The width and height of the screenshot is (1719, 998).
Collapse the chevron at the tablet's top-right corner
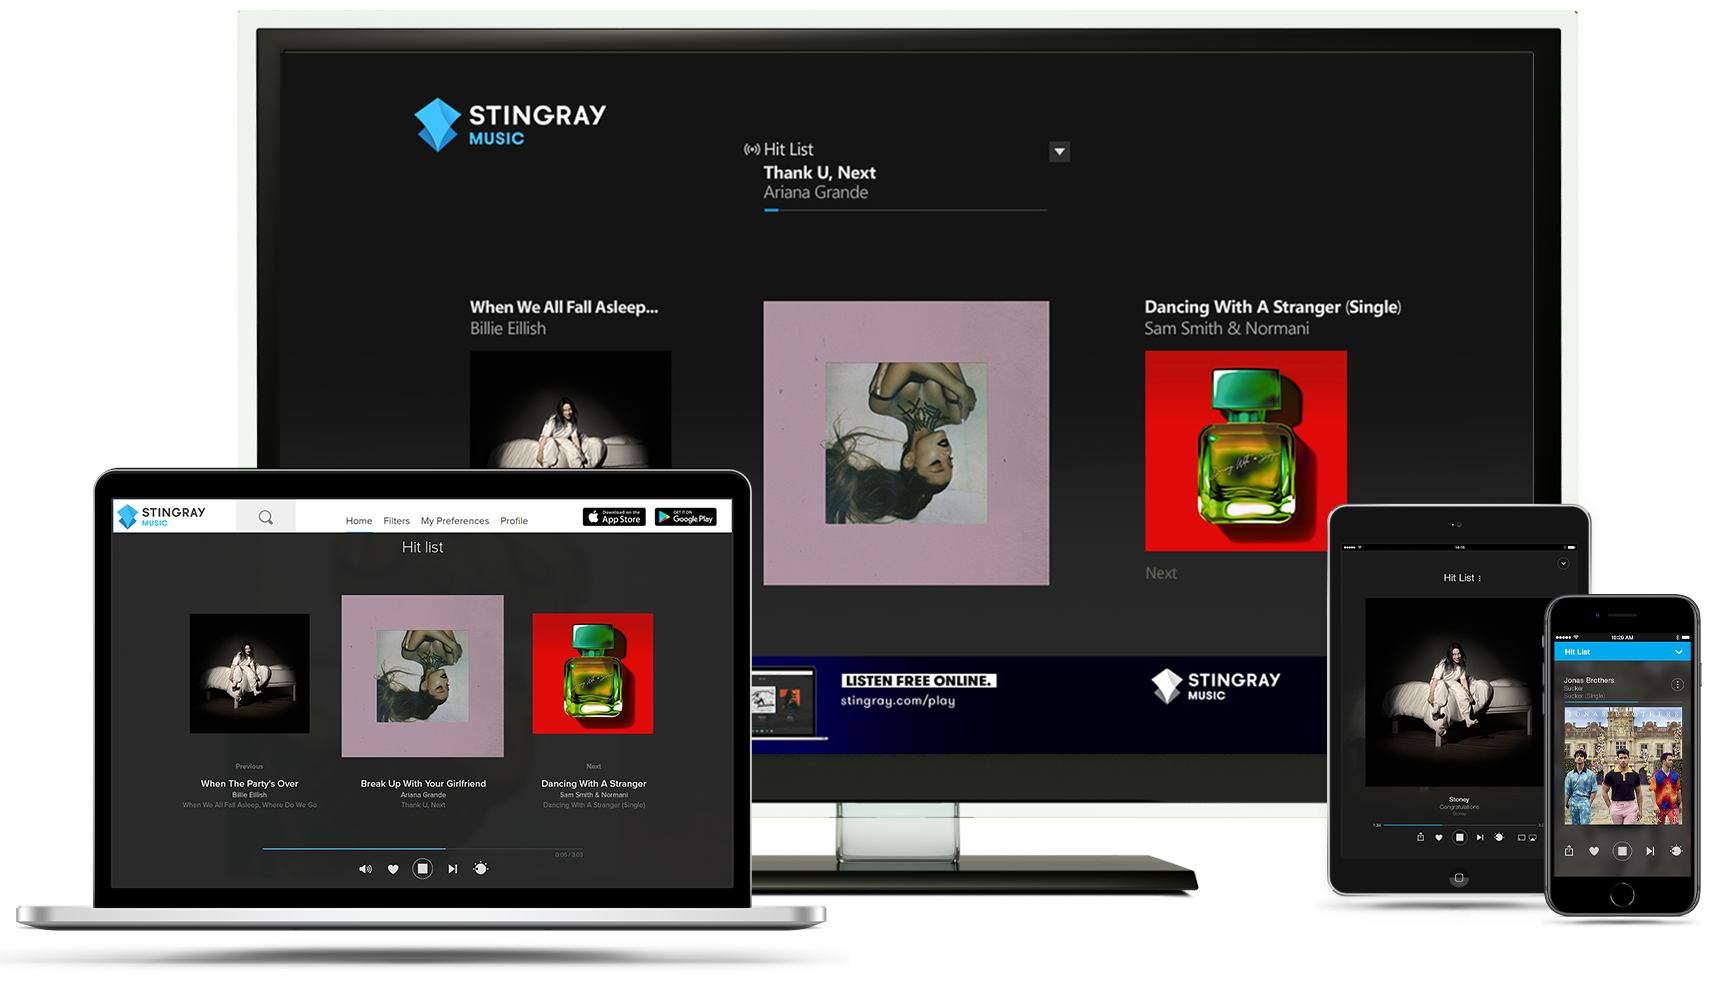[1565, 564]
